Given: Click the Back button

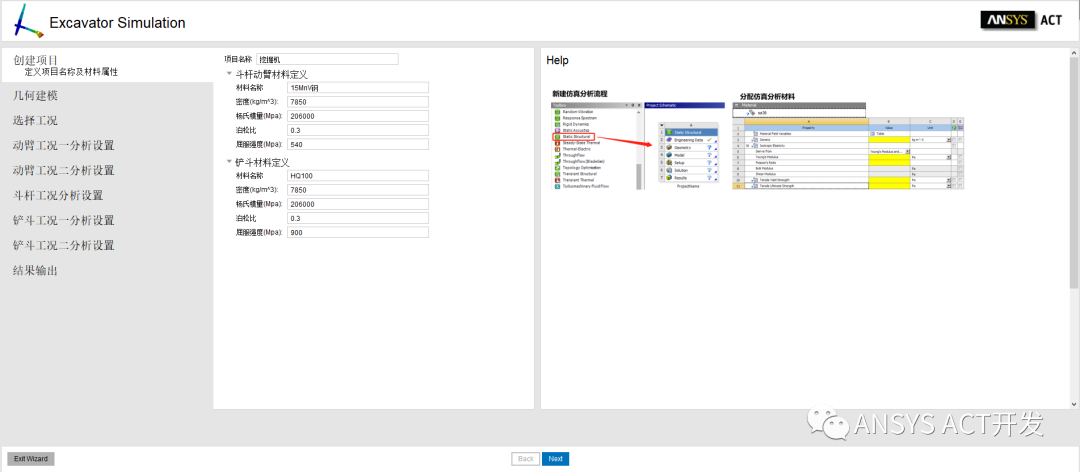Looking at the screenshot, I should [x=525, y=459].
